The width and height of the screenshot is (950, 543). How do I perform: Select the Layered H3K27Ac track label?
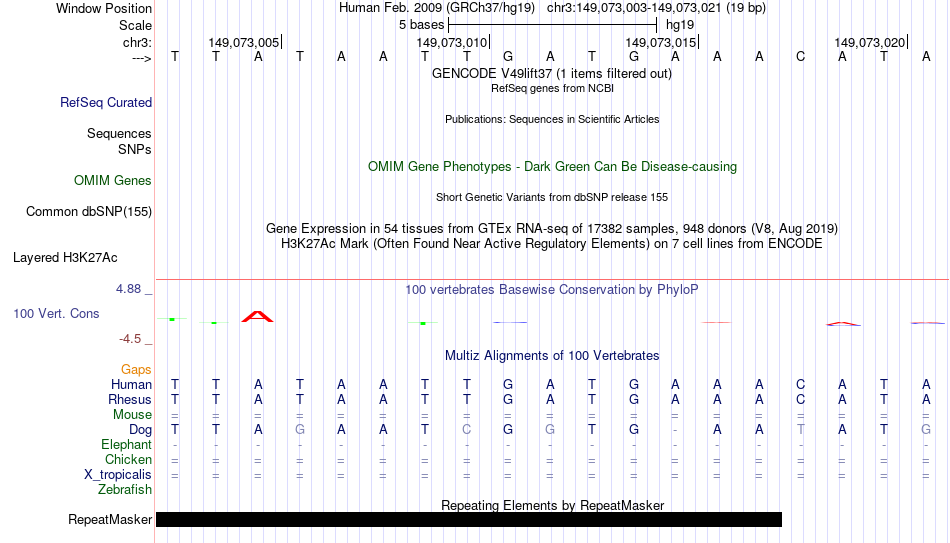pos(65,258)
